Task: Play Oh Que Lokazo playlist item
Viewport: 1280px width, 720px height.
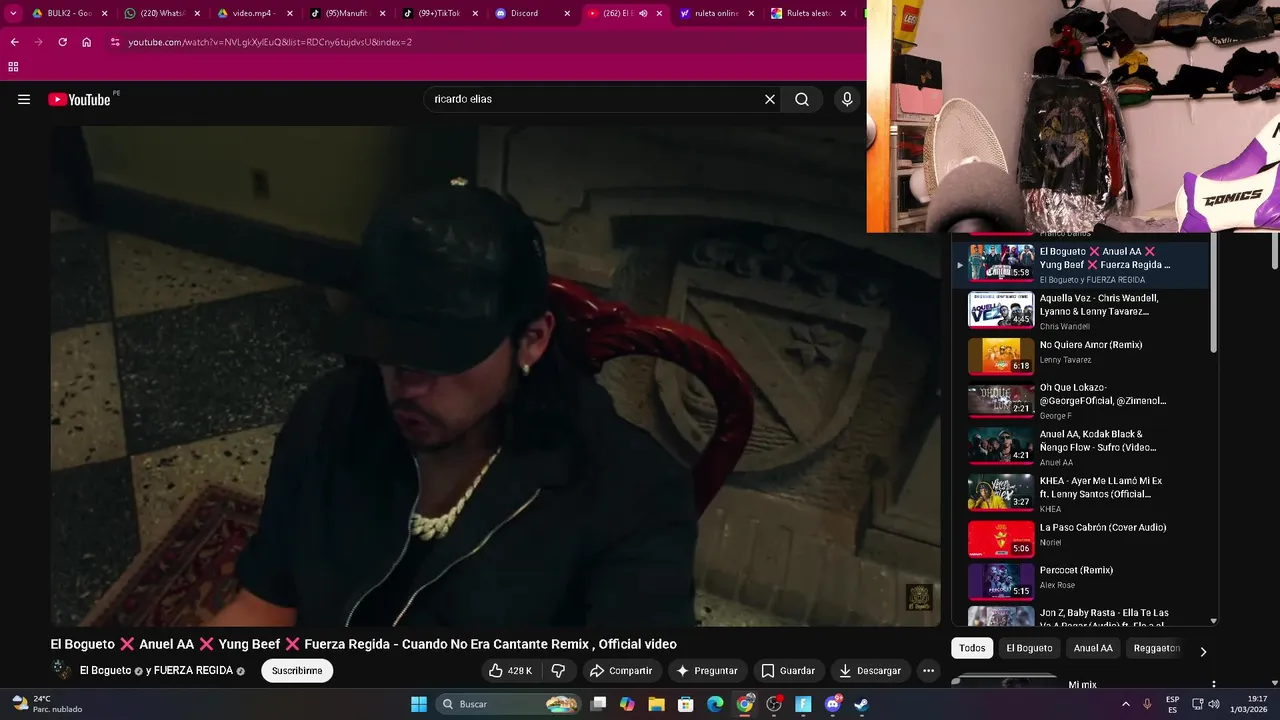Action: (x=1080, y=401)
